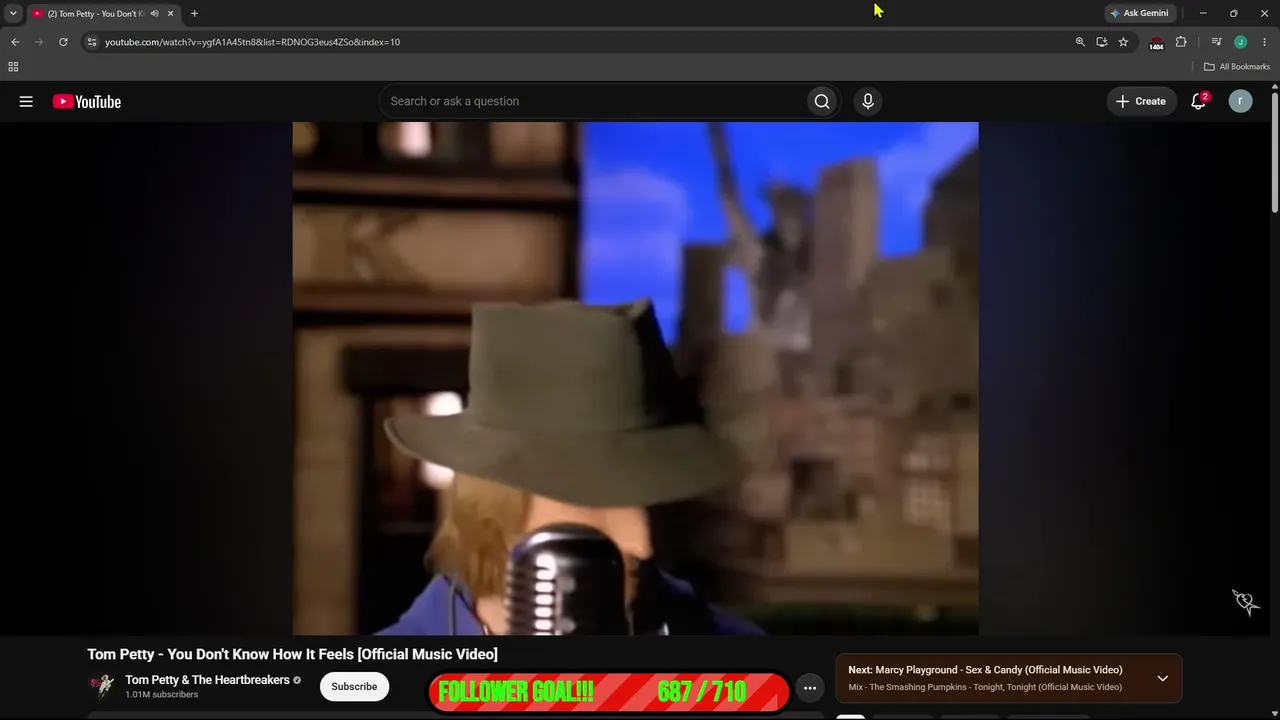The height and width of the screenshot is (720, 1280).
Task: Open the red extension showing 1404
Action: (1157, 43)
